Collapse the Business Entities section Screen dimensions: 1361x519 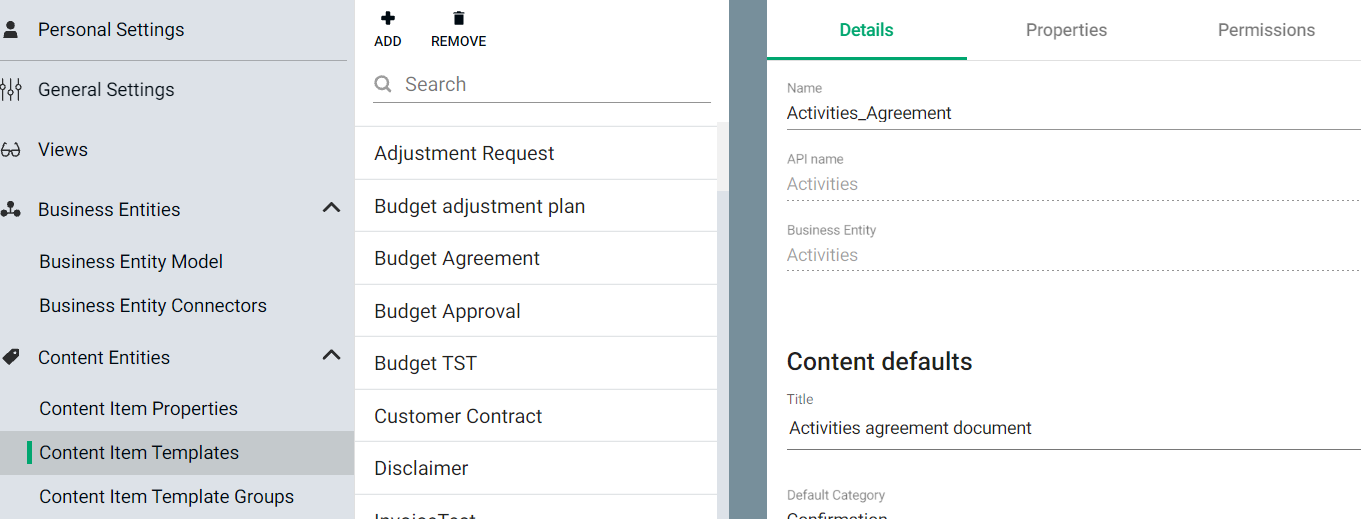(x=331, y=209)
